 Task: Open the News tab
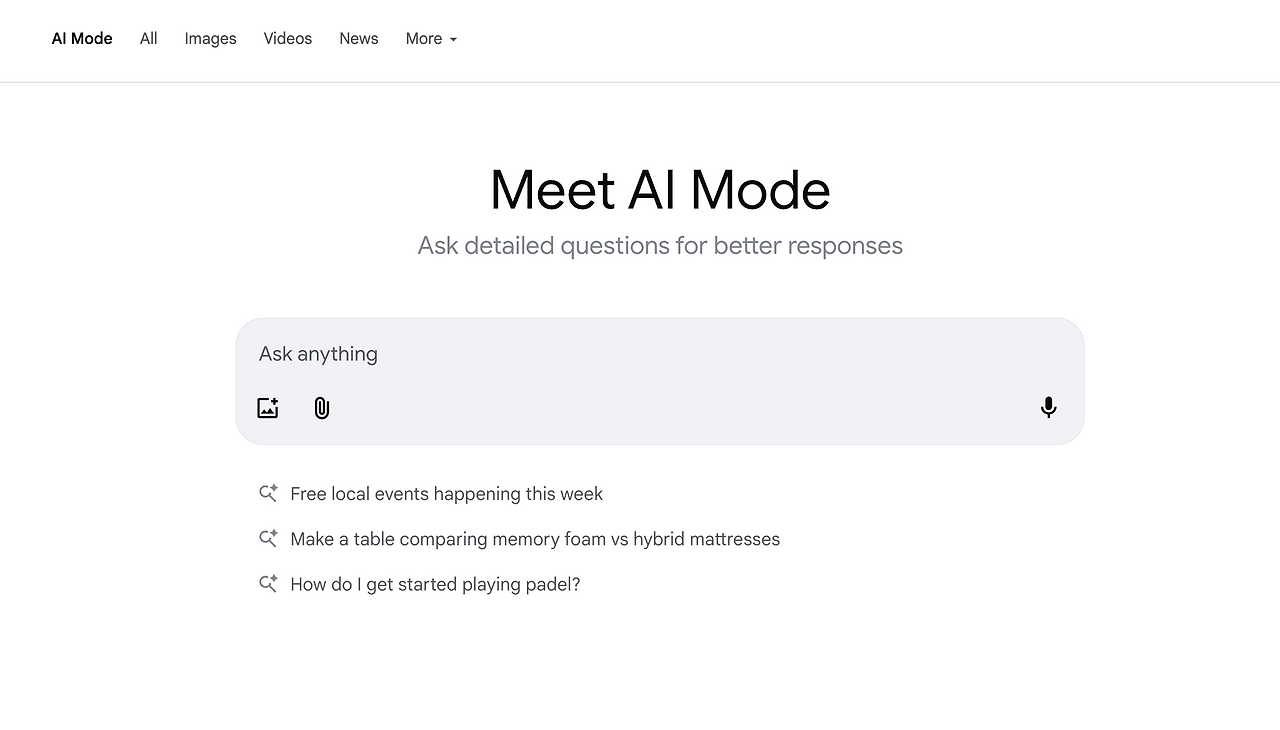[358, 39]
